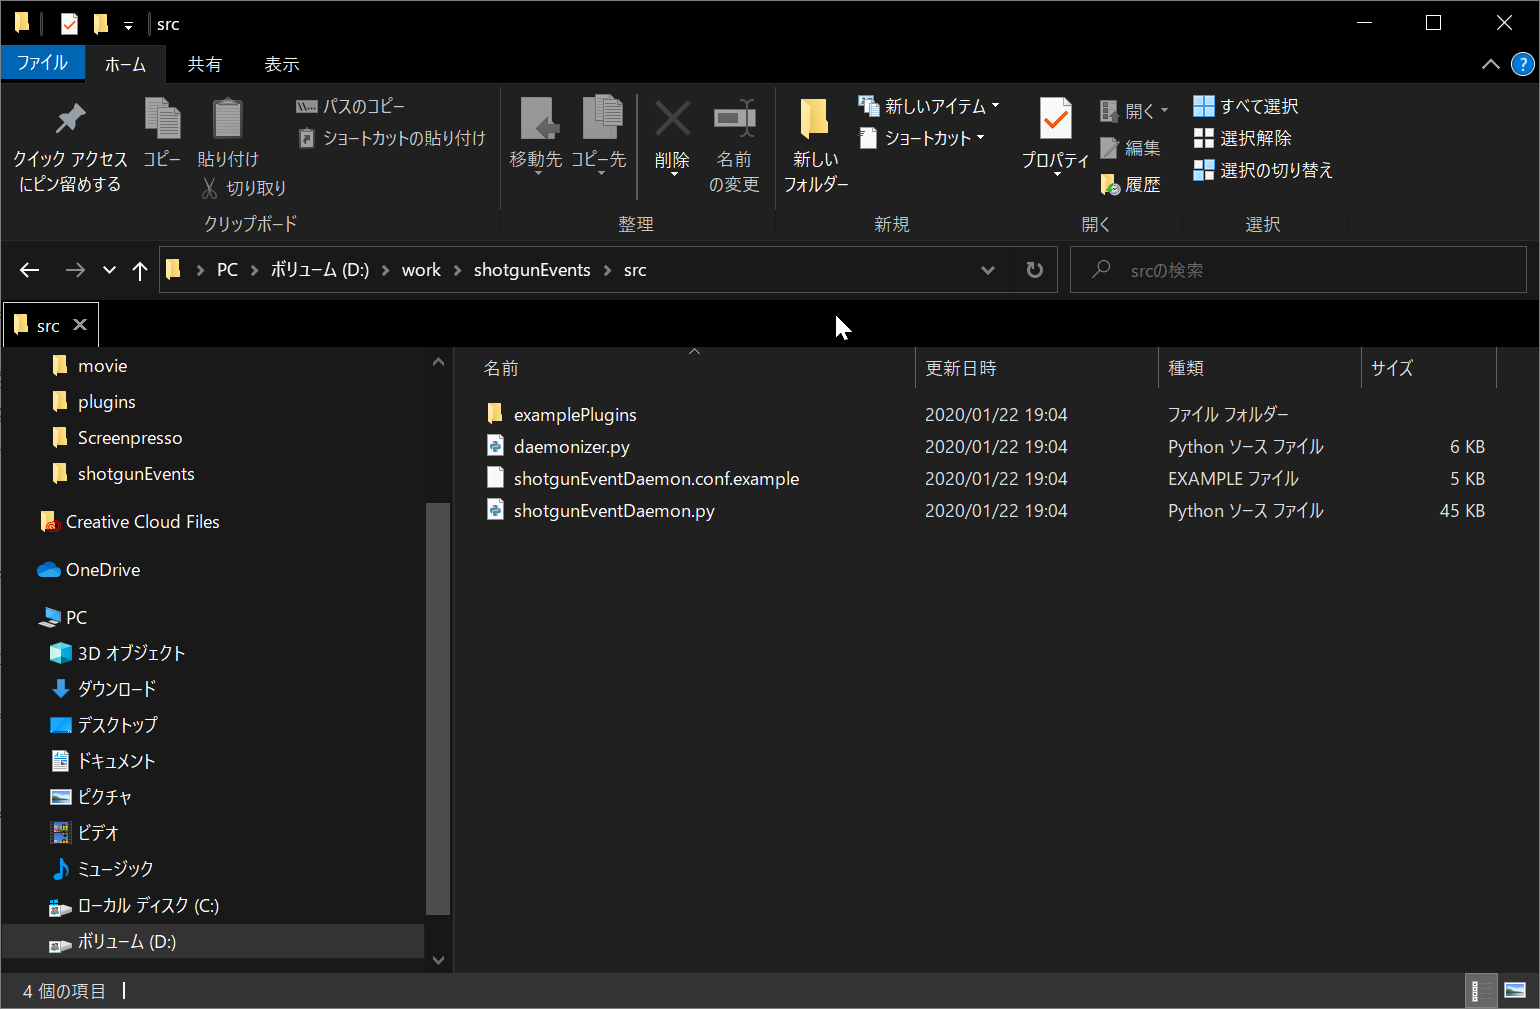1540x1009 pixels.
Task: Sort by Date modified (更新日時) column header
Action: coord(1036,368)
